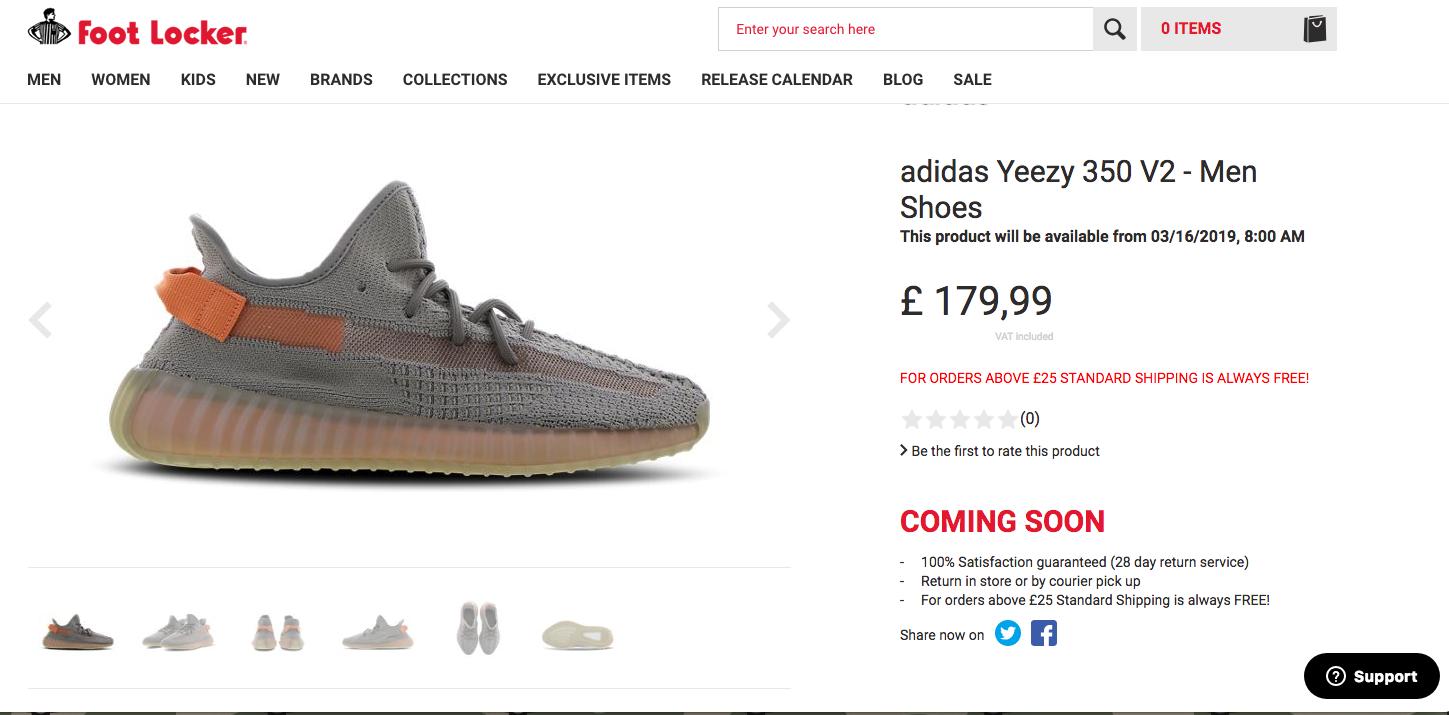The image size is (1449, 715).
Task: Click the 0 ITEMS cart link
Action: tap(1191, 29)
